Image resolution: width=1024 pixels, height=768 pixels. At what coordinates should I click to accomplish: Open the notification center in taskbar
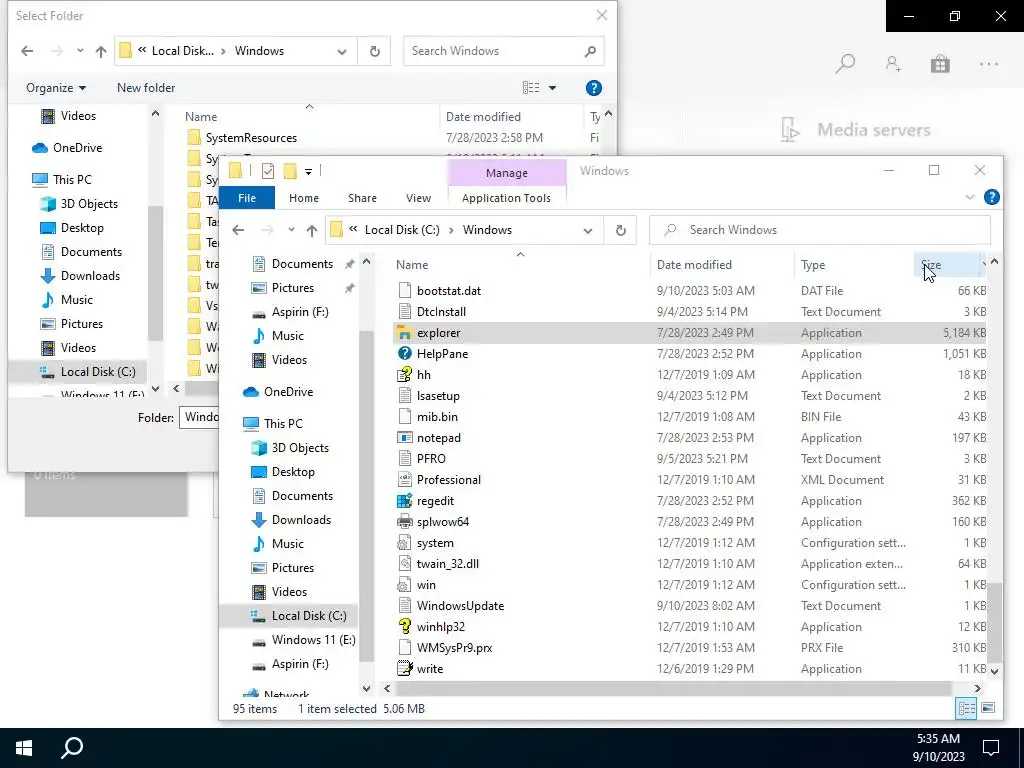(x=991, y=748)
